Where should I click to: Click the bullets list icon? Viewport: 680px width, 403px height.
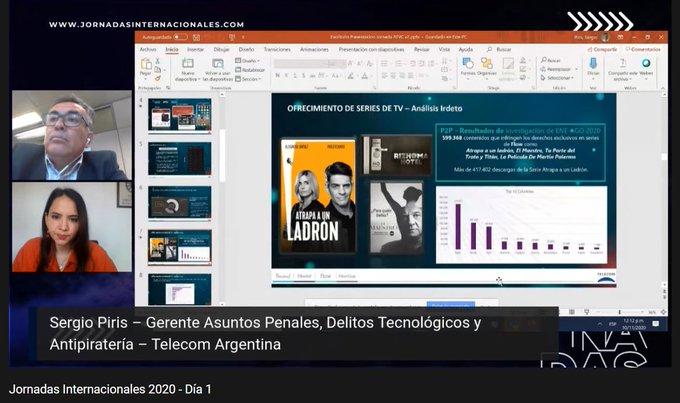pos(385,63)
